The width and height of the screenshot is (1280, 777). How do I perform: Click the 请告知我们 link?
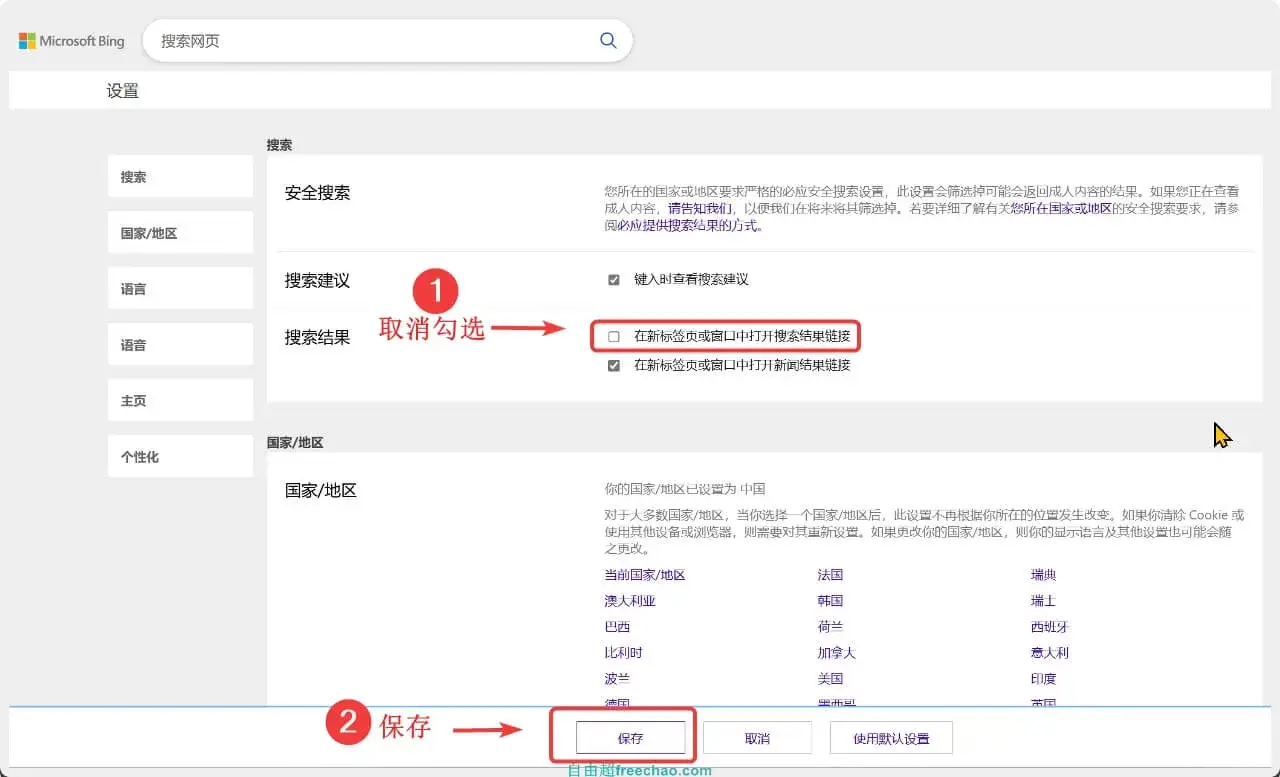[x=700, y=208]
